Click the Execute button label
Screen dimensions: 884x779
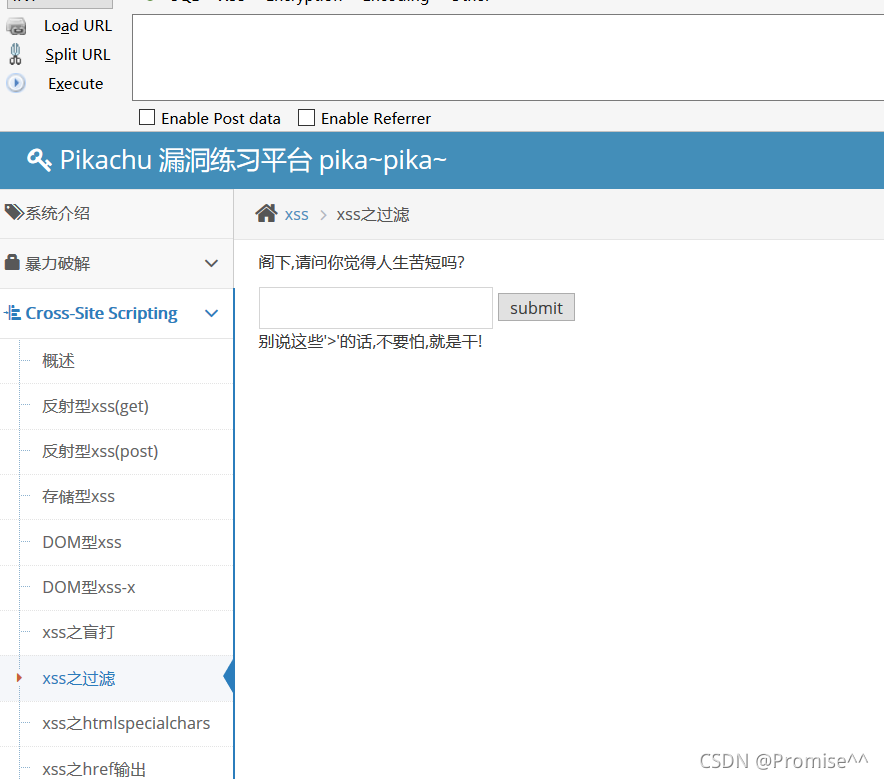point(76,83)
